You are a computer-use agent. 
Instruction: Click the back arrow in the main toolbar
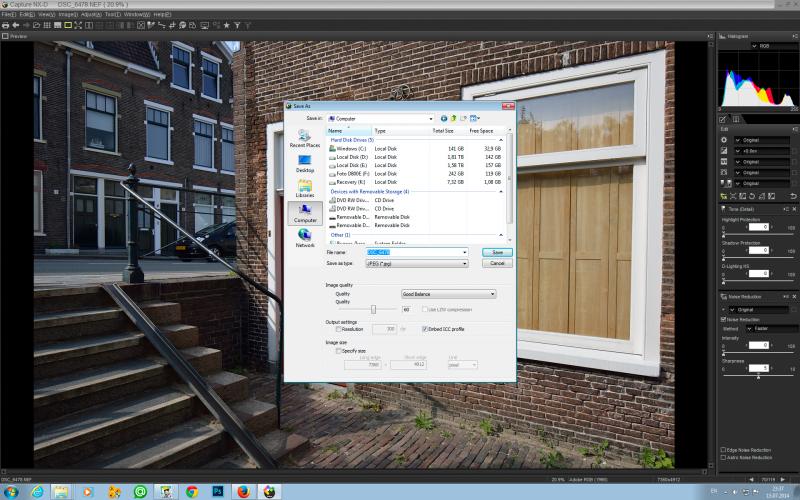(16, 25)
